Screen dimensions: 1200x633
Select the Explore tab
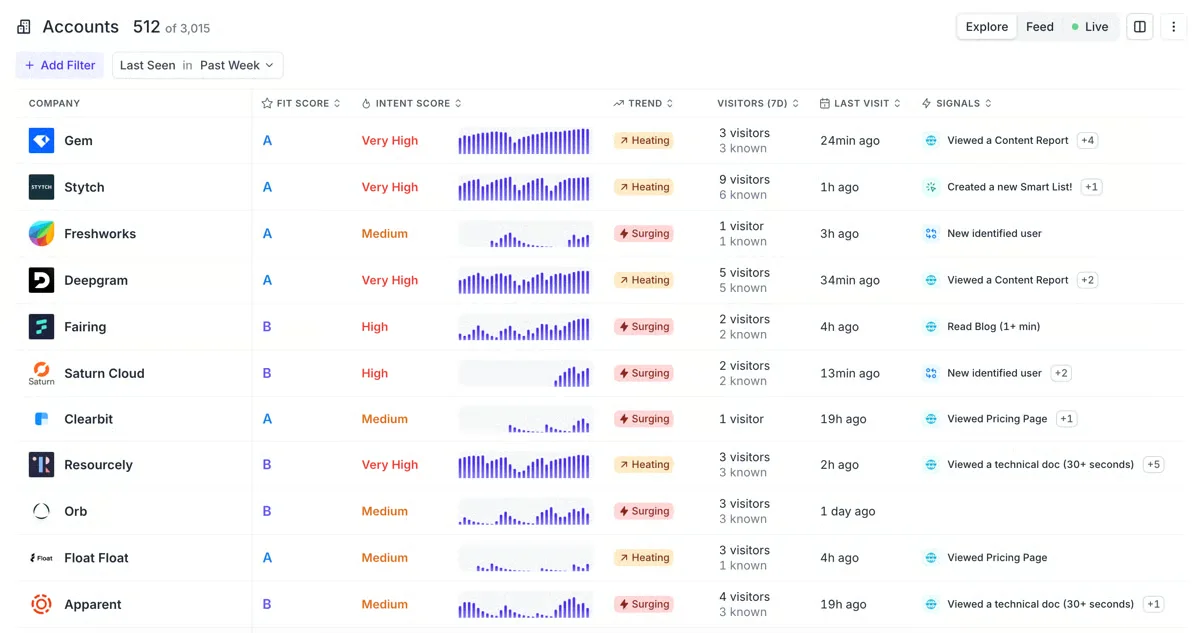point(986,27)
